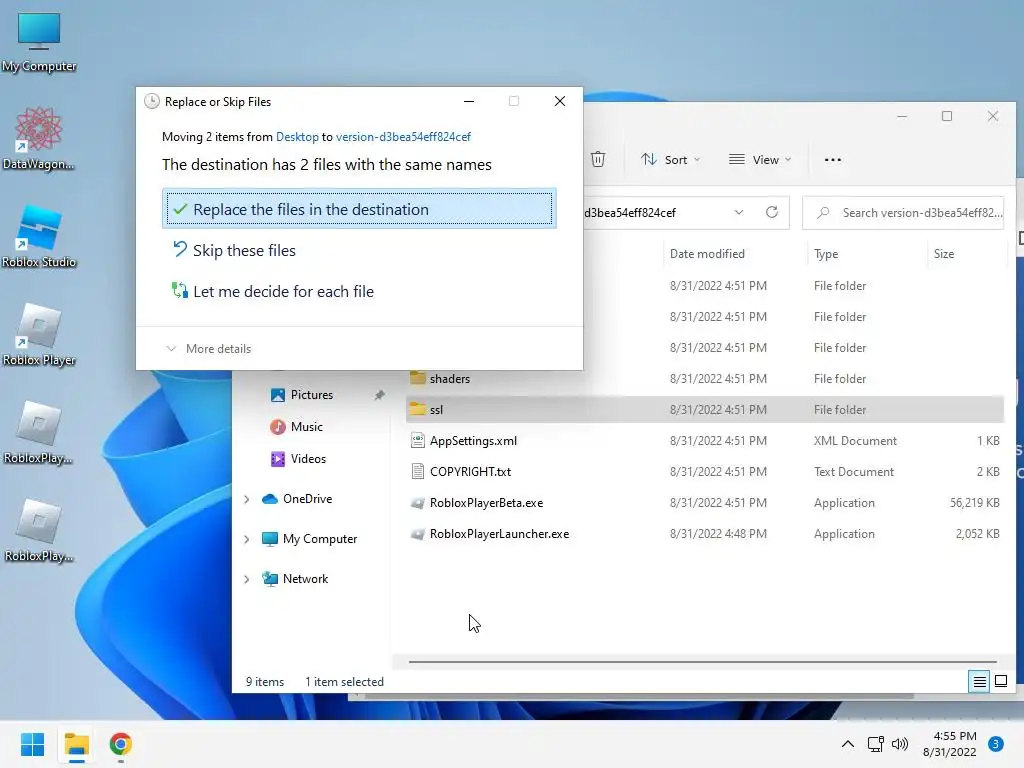Switch to details view layout button
Viewport: 1024px width, 768px height.
(979, 682)
